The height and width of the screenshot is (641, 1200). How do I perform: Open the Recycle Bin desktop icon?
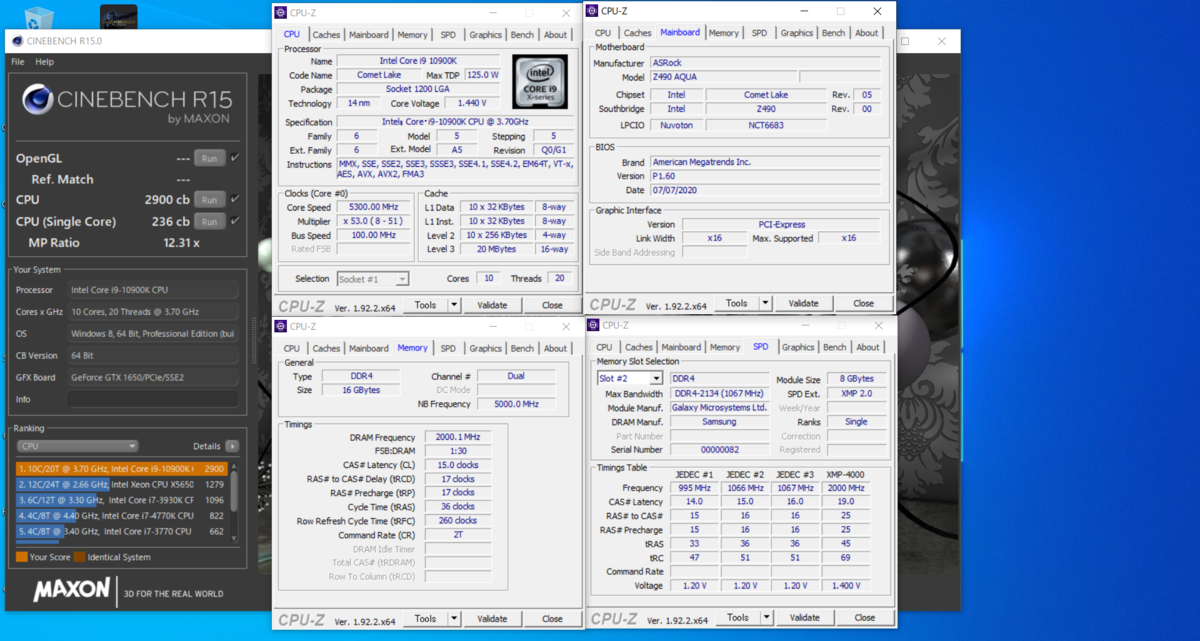pos(40,17)
